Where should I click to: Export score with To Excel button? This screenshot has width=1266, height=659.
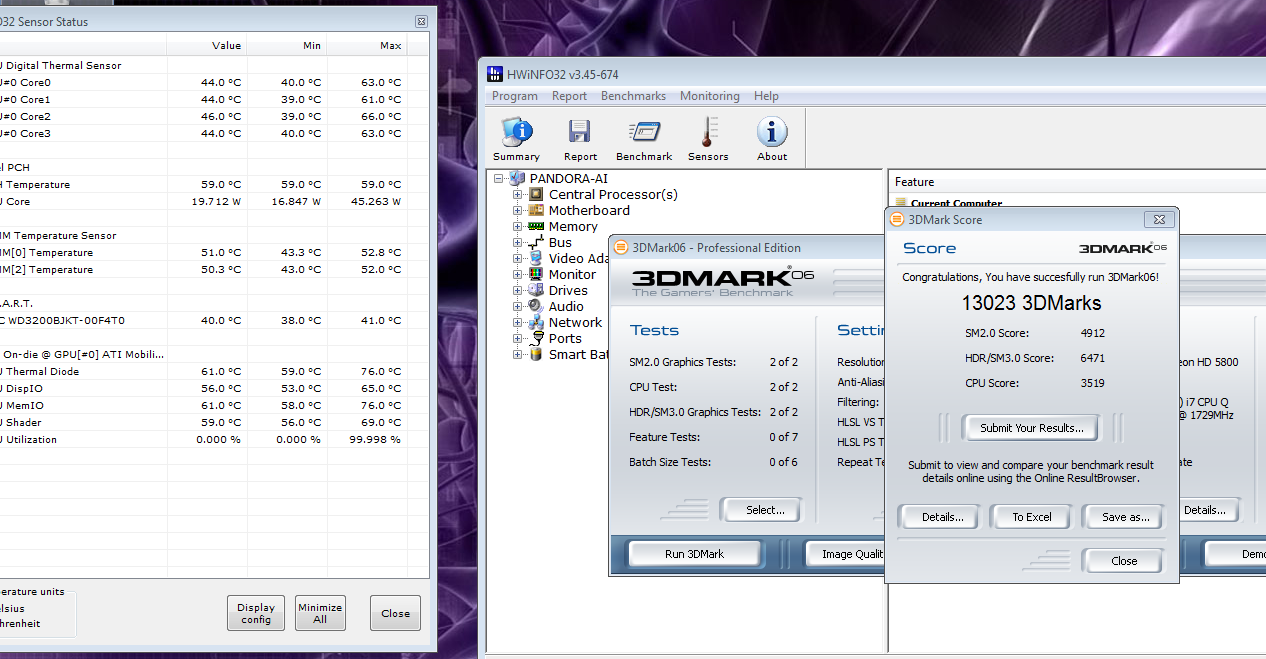click(1032, 517)
